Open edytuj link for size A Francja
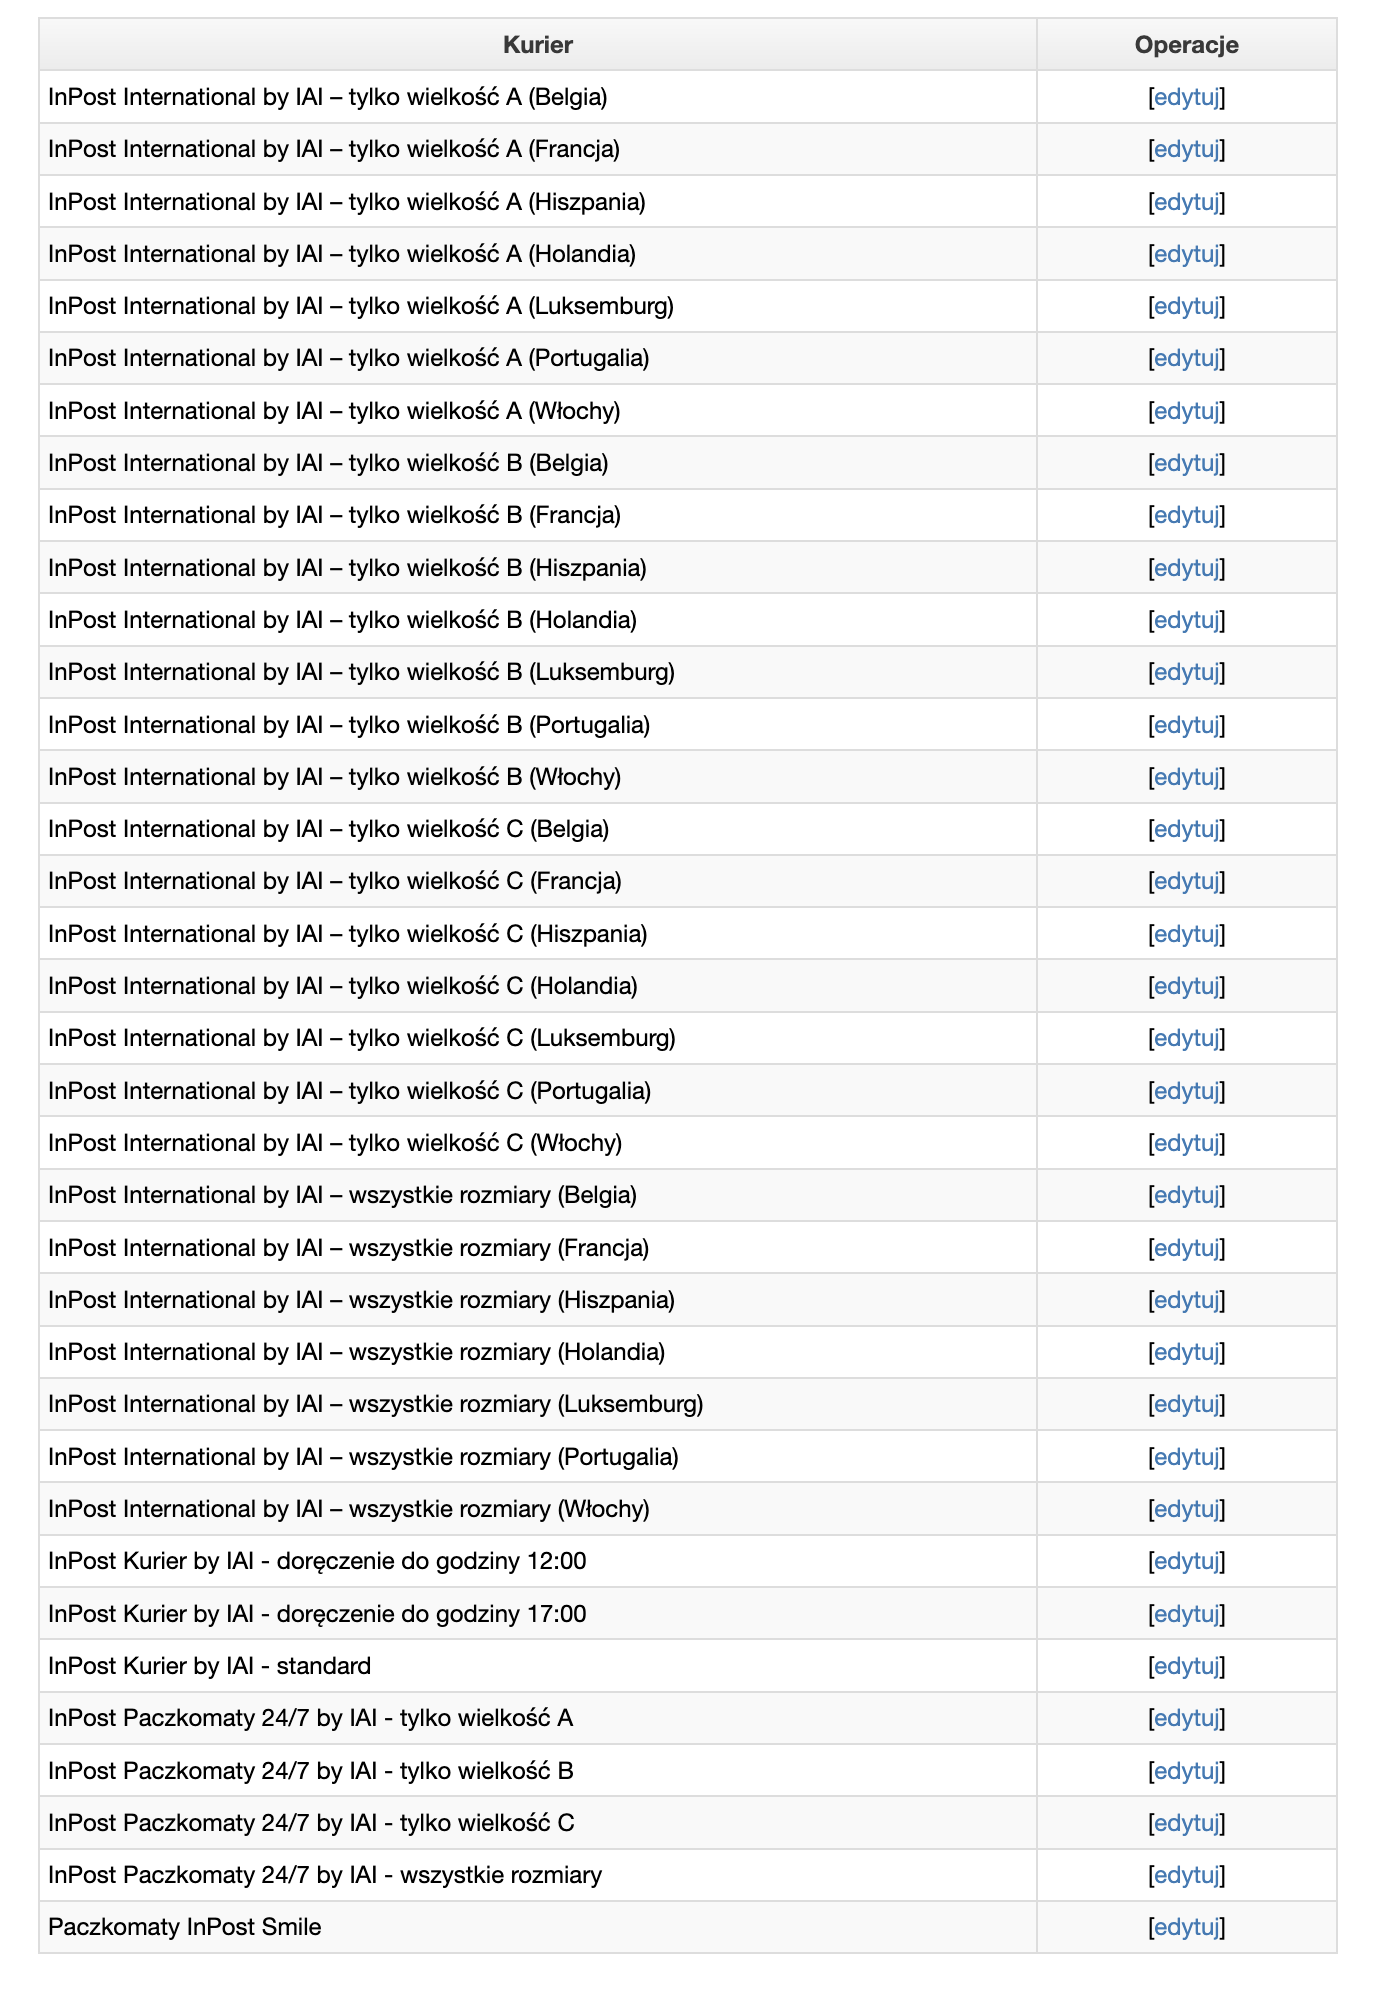1388x1992 pixels. 1186,149
